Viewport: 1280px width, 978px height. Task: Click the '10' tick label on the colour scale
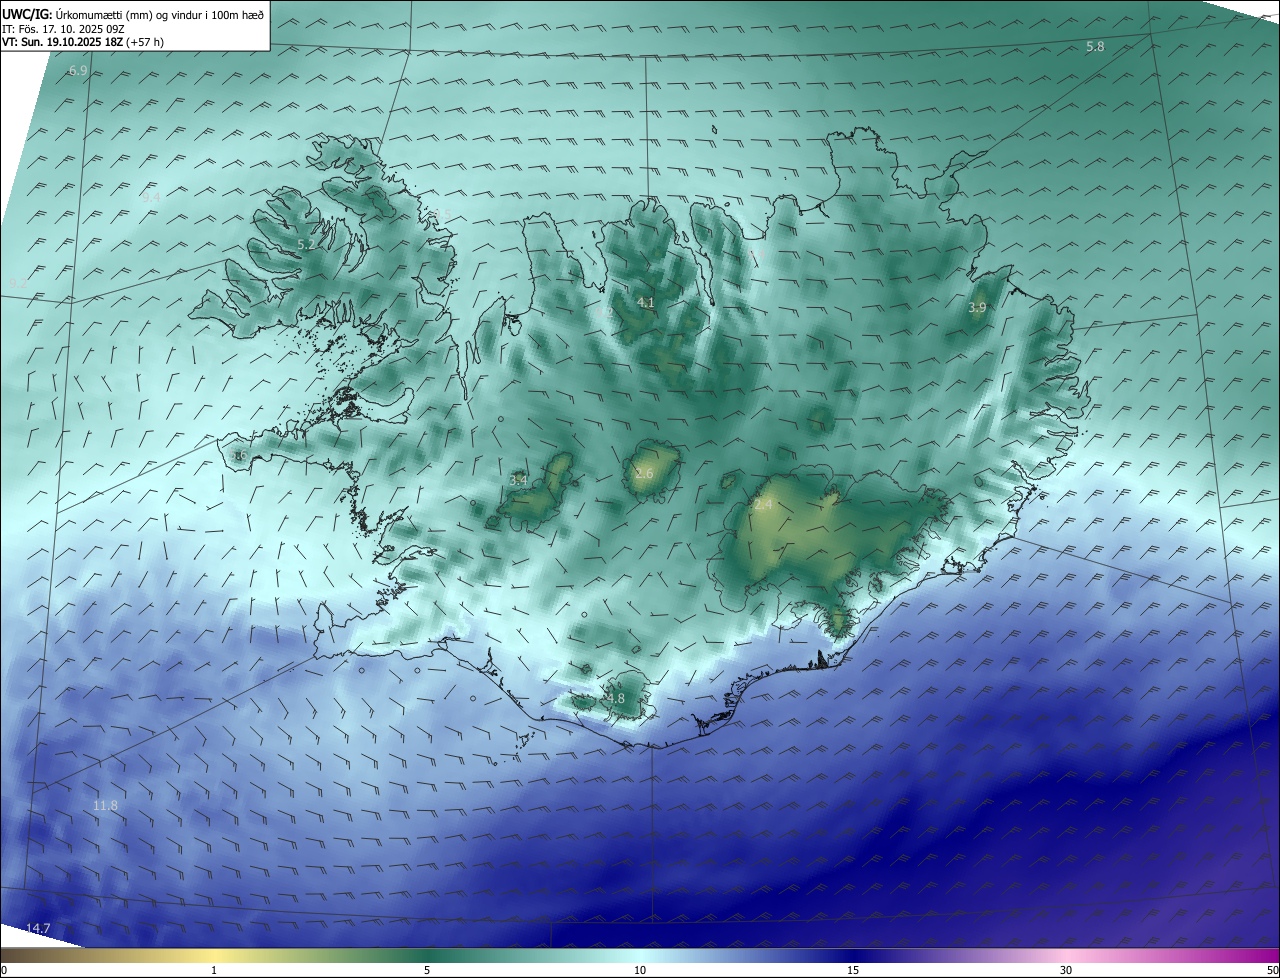[x=640, y=970]
